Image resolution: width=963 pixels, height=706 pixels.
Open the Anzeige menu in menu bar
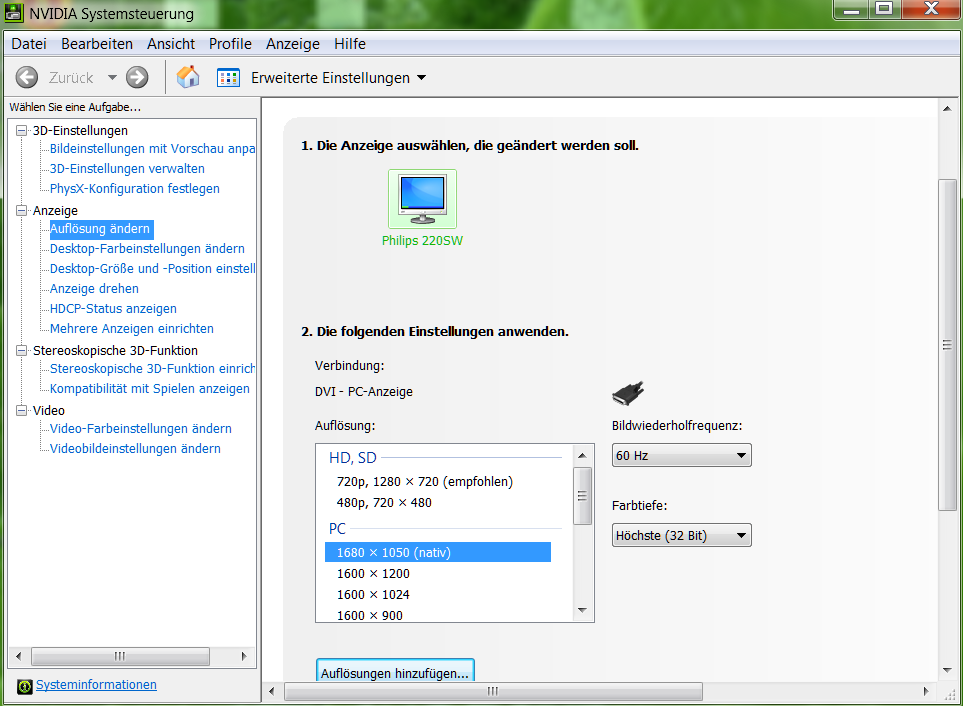coord(293,44)
